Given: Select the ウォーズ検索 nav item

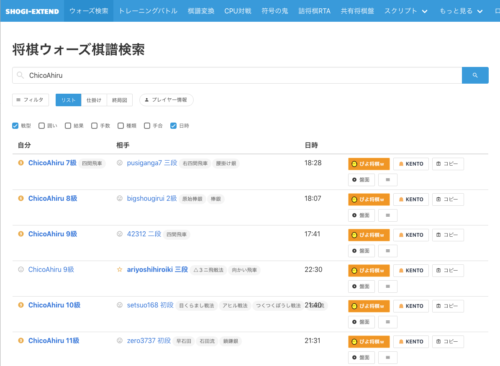Looking at the screenshot, I should coord(89,11).
